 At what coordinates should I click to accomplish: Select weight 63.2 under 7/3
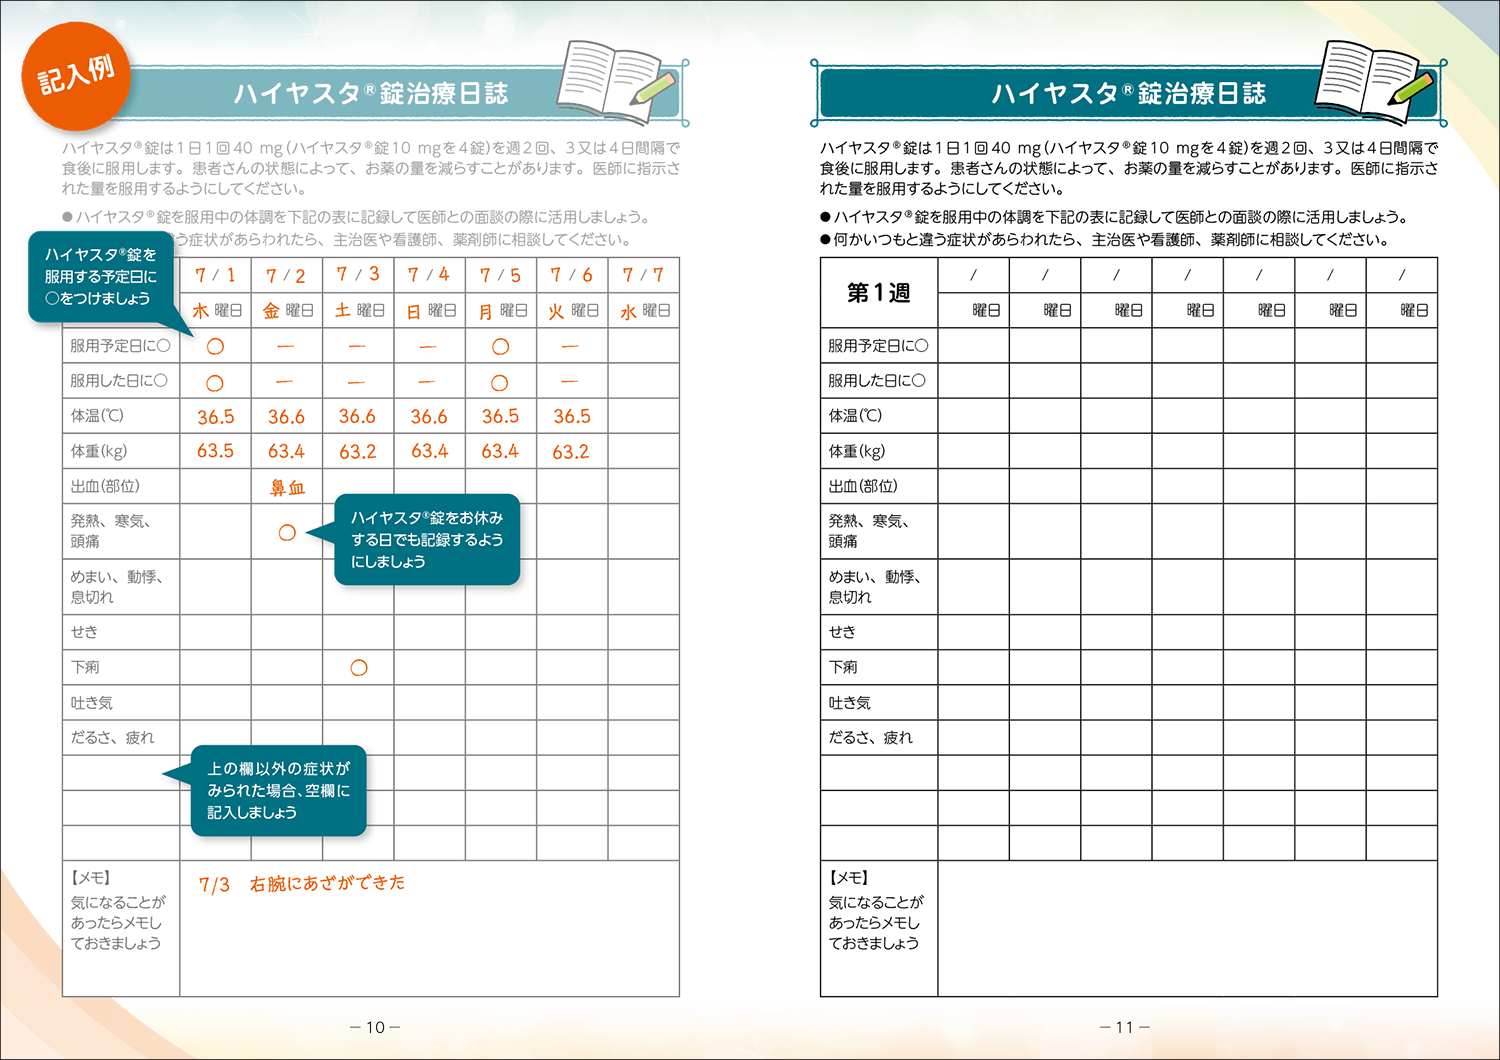tap(357, 452)
